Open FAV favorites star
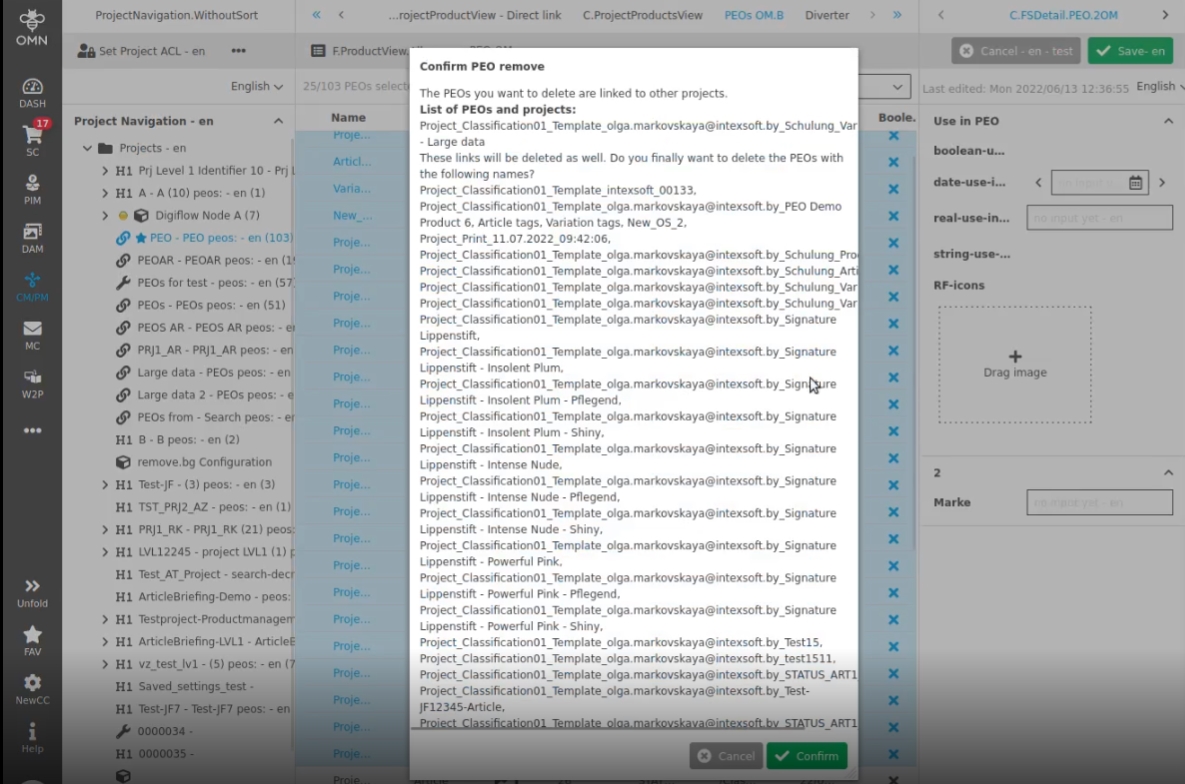Image resolution: width=1185 pixels, height=784 pixels. coord(32,641)
